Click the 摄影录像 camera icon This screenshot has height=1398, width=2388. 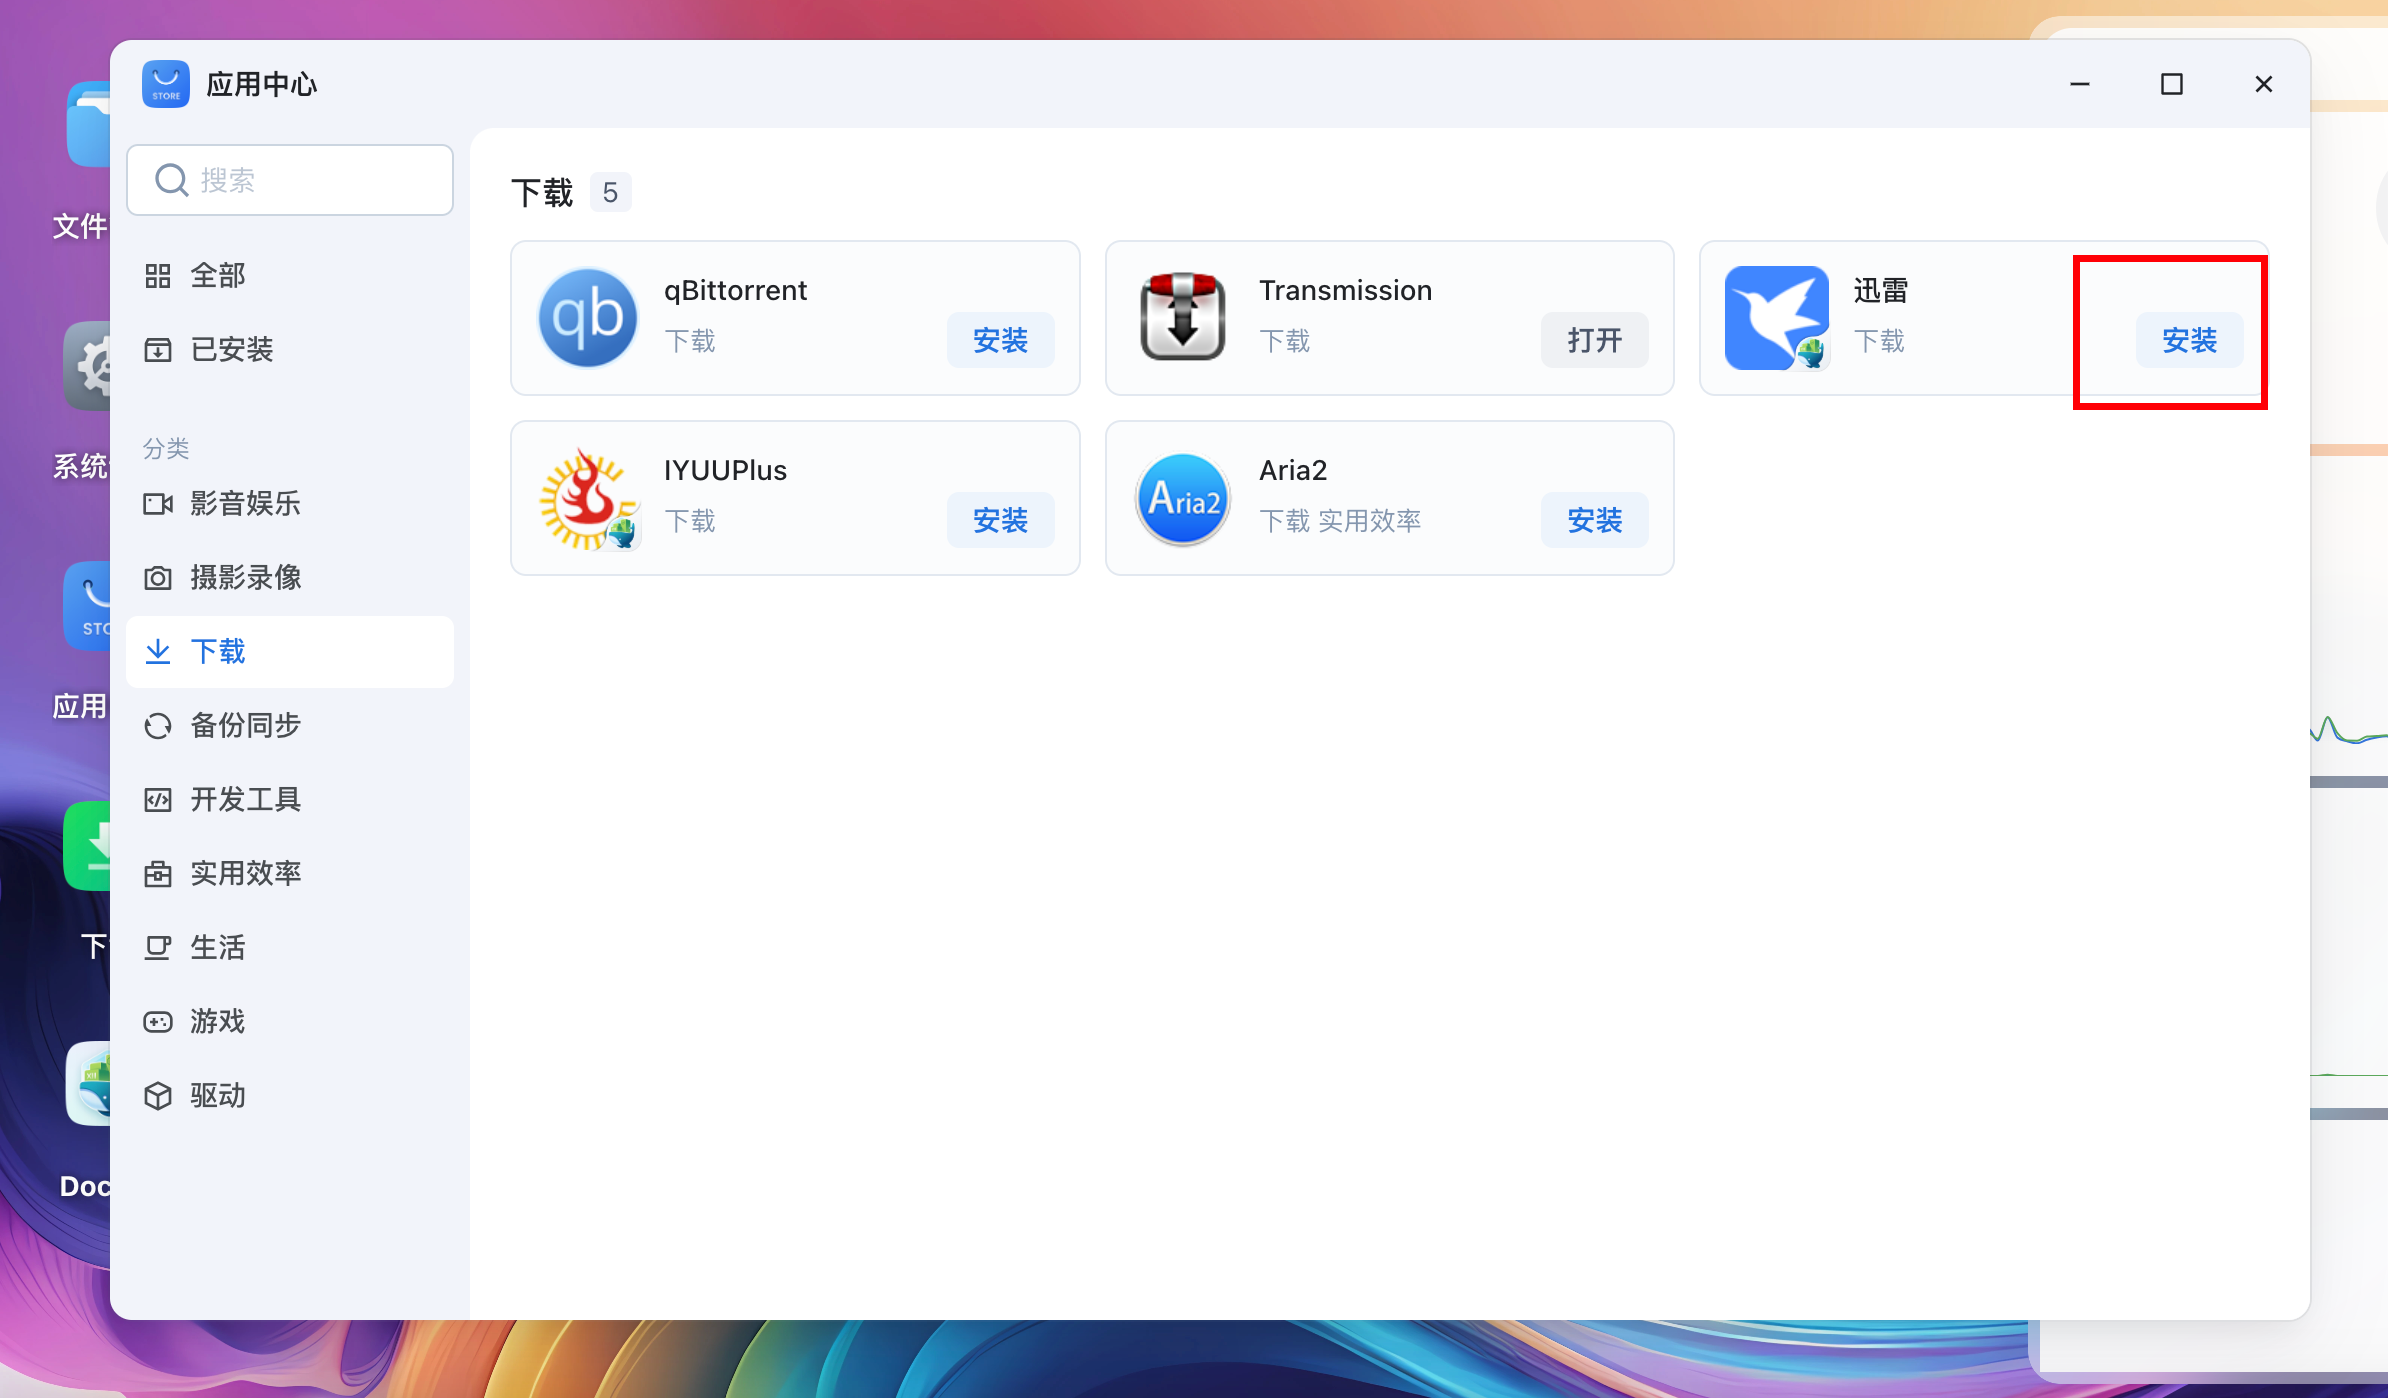tap(158, 578)
